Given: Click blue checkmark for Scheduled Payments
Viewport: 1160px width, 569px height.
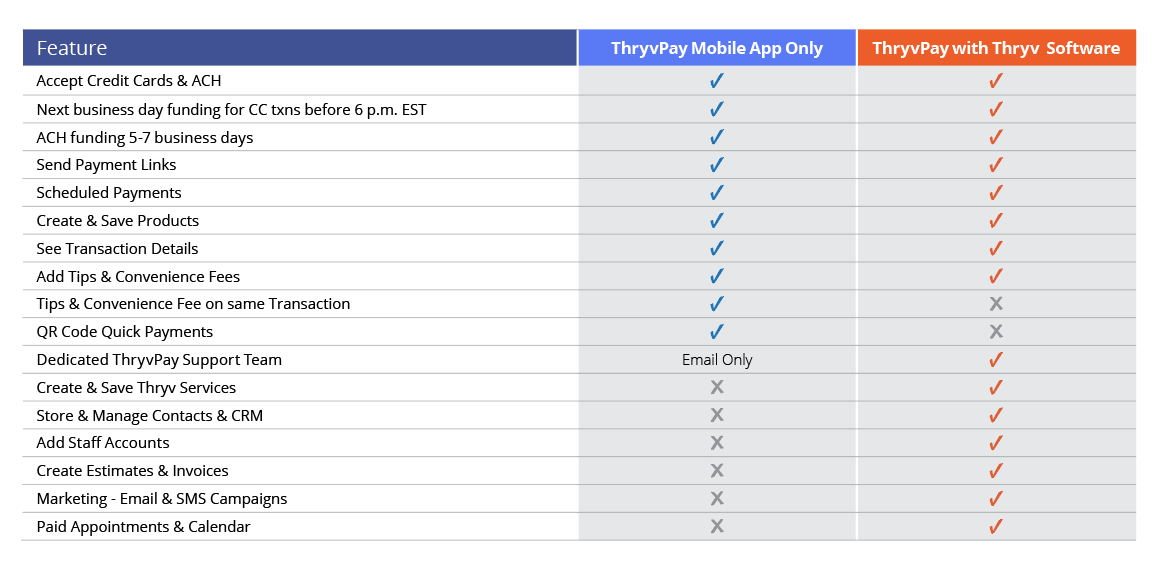Looking at the screenshot, I should (716, 192).
